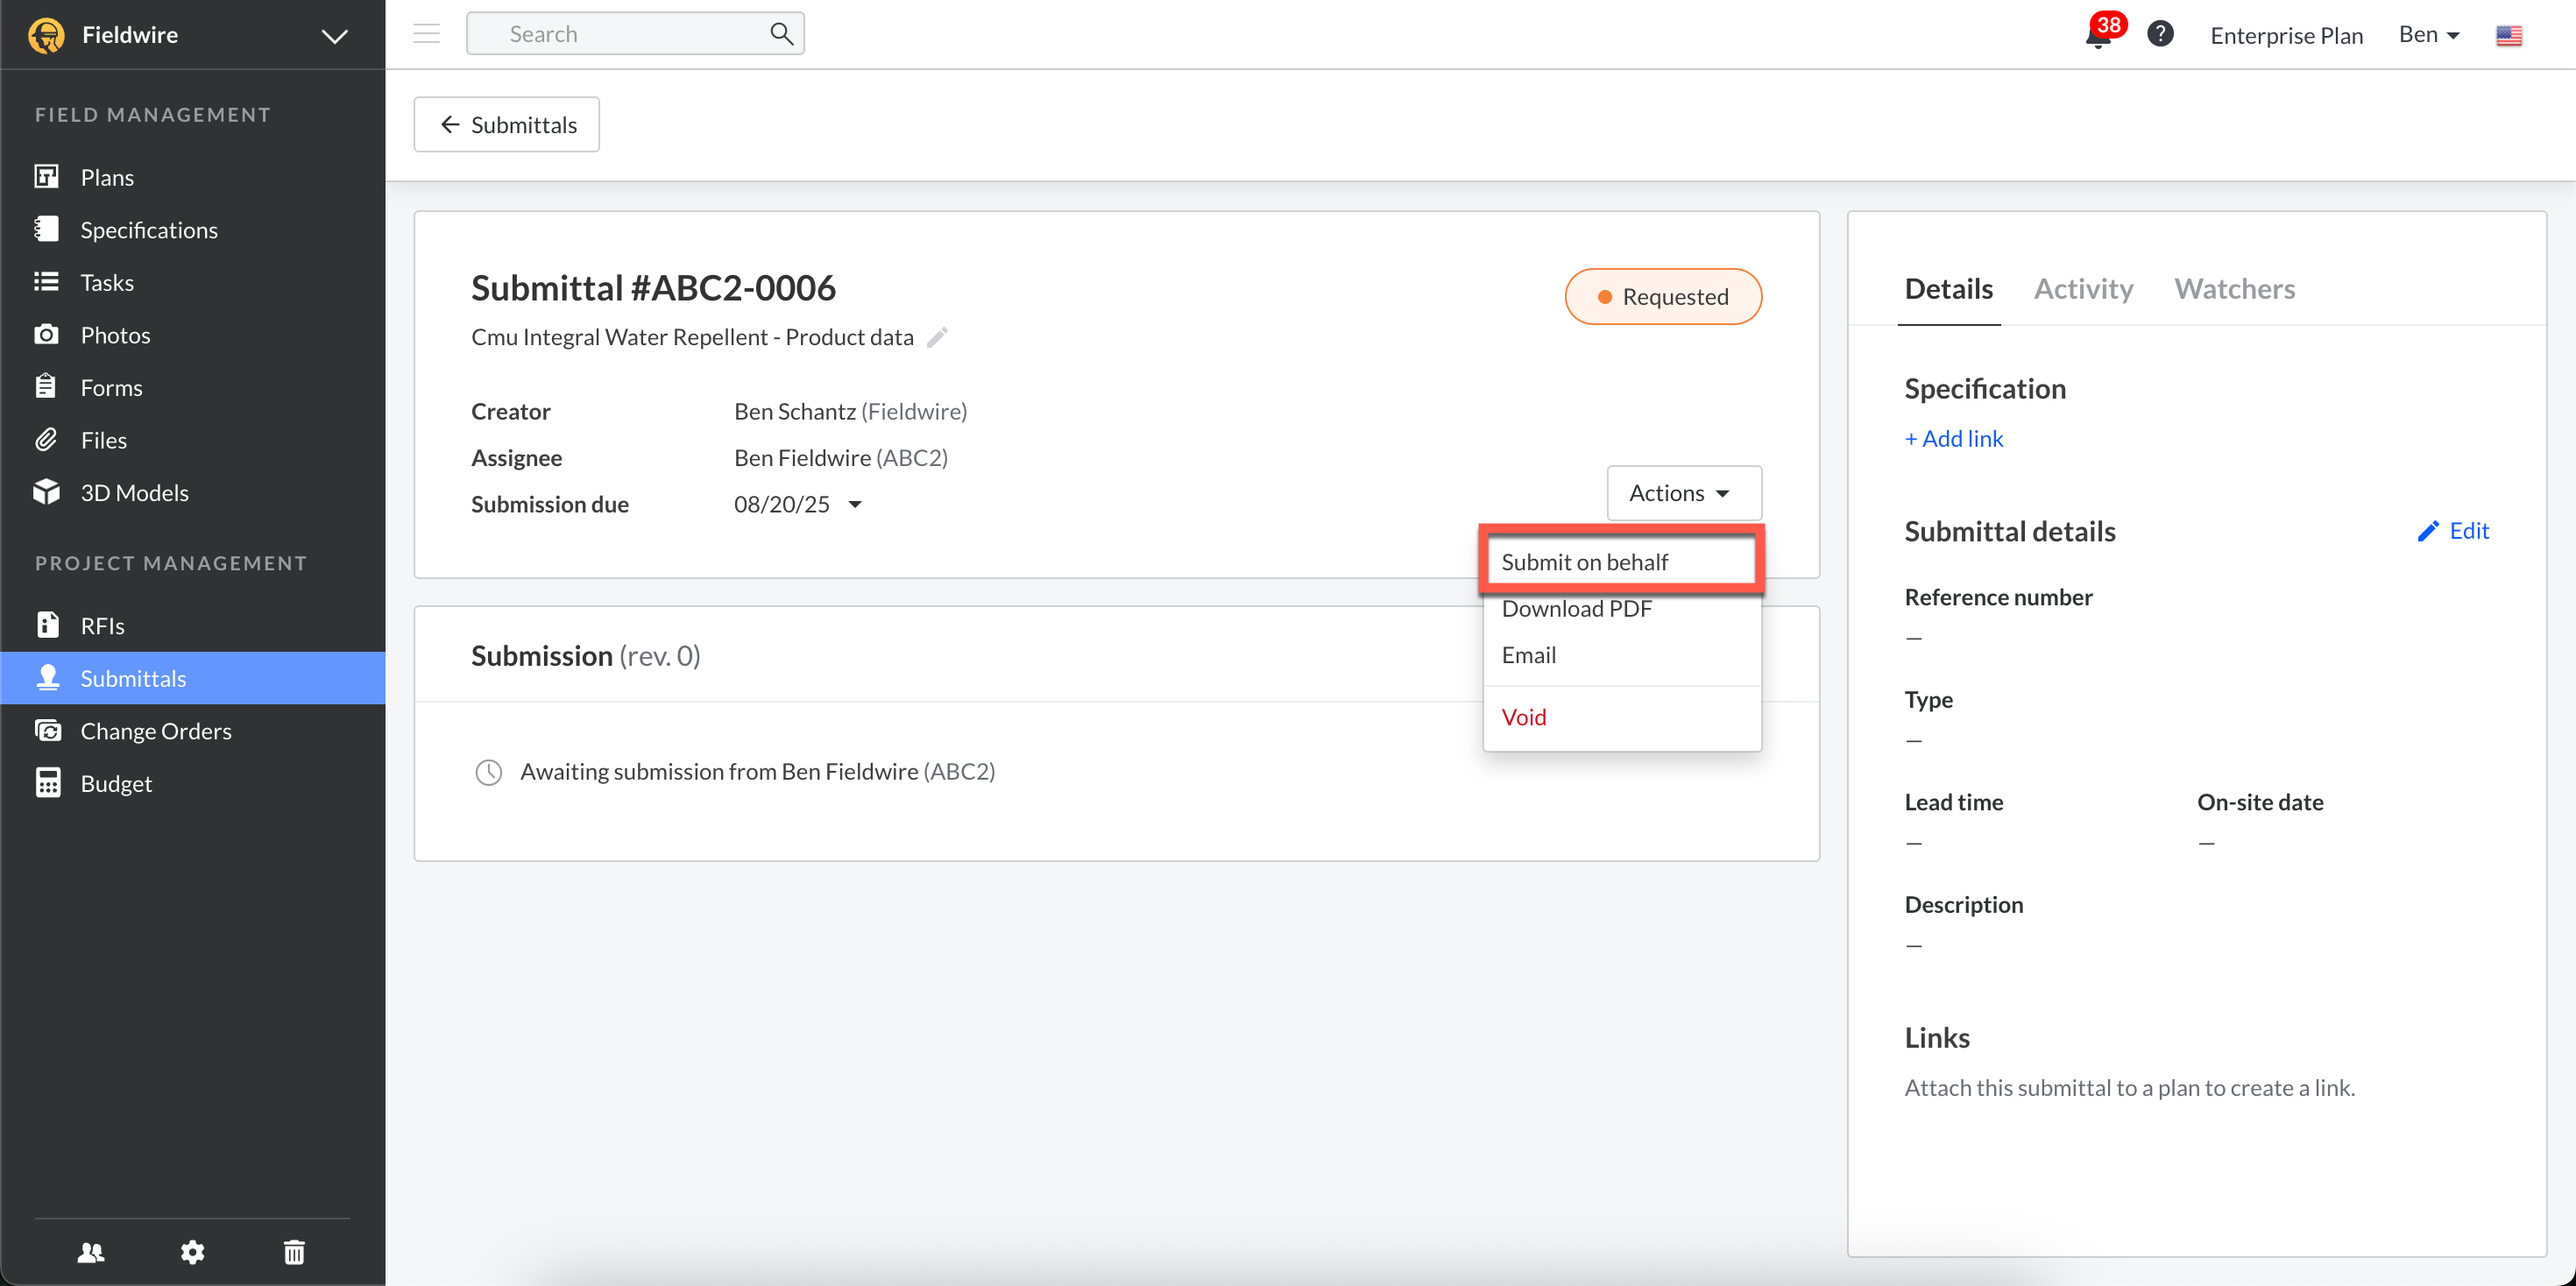Open the people icon in sidebar footer
Image resolution: width=2576 pixels, height=1286 pixels.
coord(90,1251)
